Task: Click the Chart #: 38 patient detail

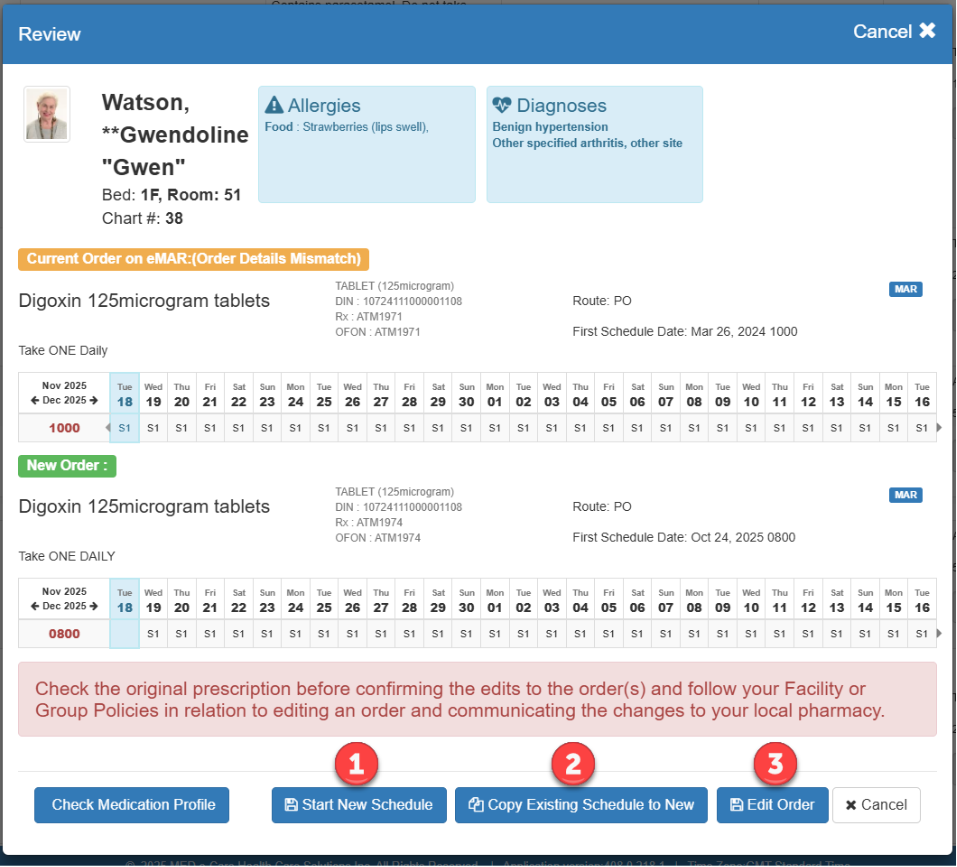Action: (142, 218)
